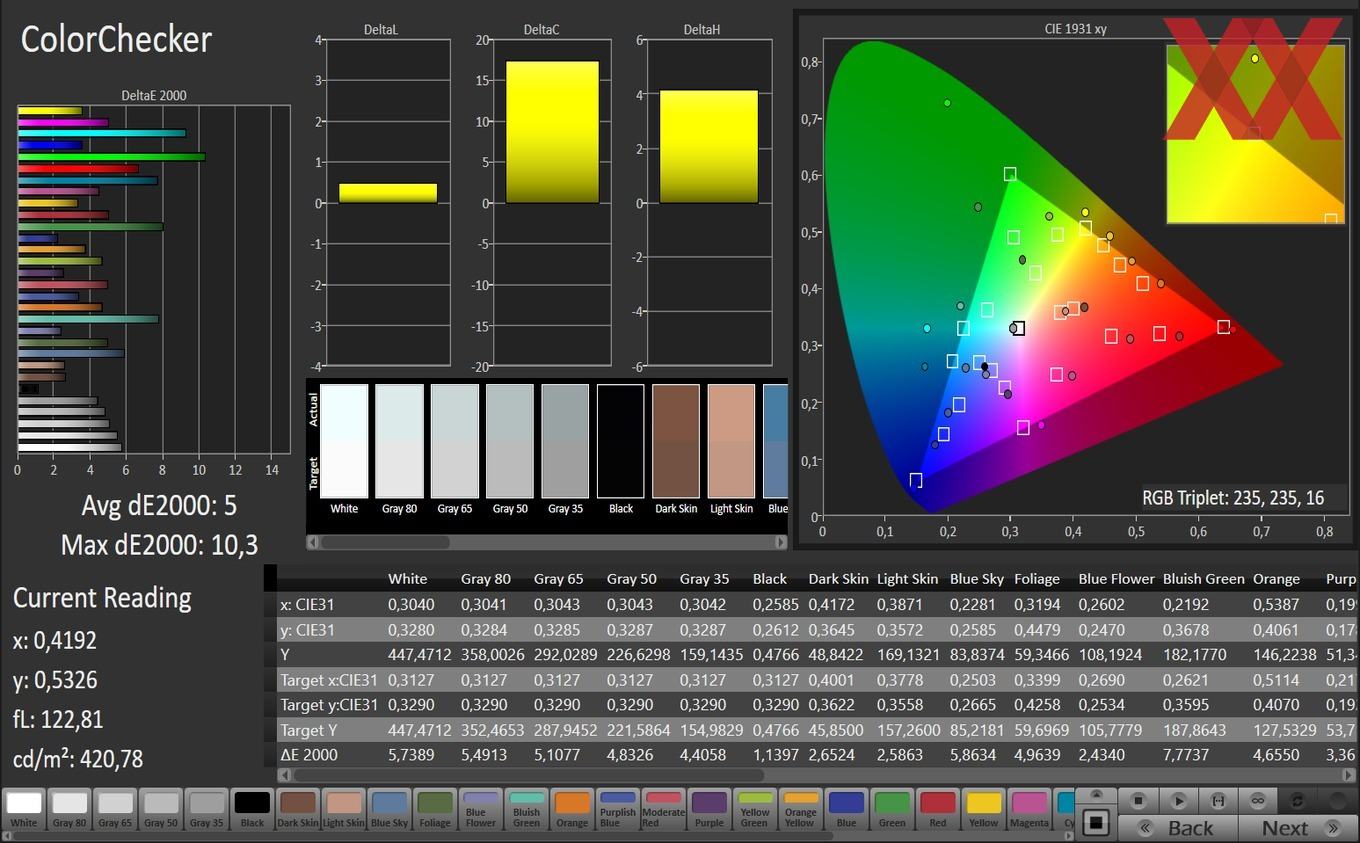Select the Blue Flower patch in bottom strip
1360x843 pixels.
pyautogui.click(x=480, y=809)
